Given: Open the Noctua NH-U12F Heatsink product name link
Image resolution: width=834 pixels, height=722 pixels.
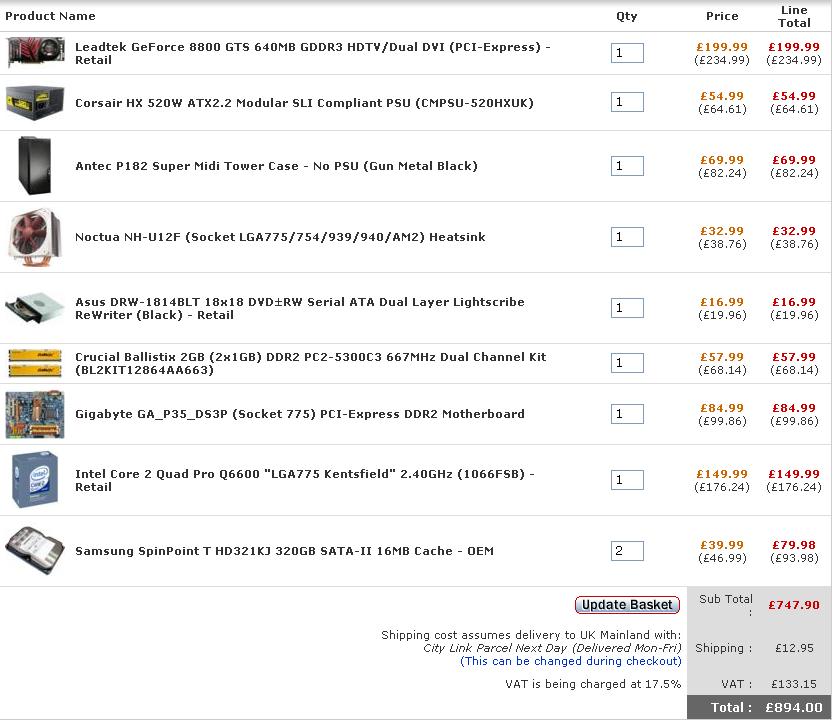Looking at the screenshot, I should tap(280, 237).
